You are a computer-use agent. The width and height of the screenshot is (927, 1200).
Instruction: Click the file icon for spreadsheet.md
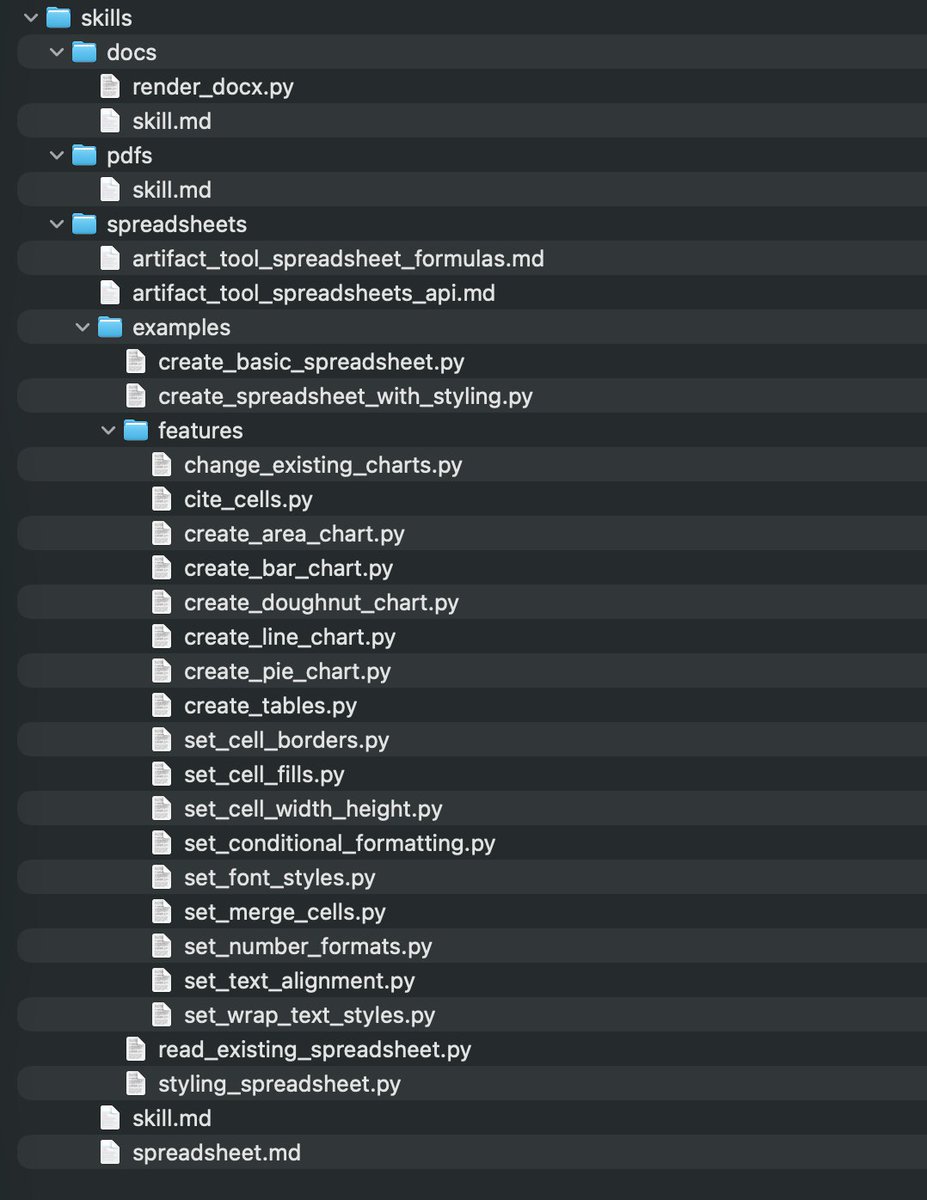pos(109,1152)
